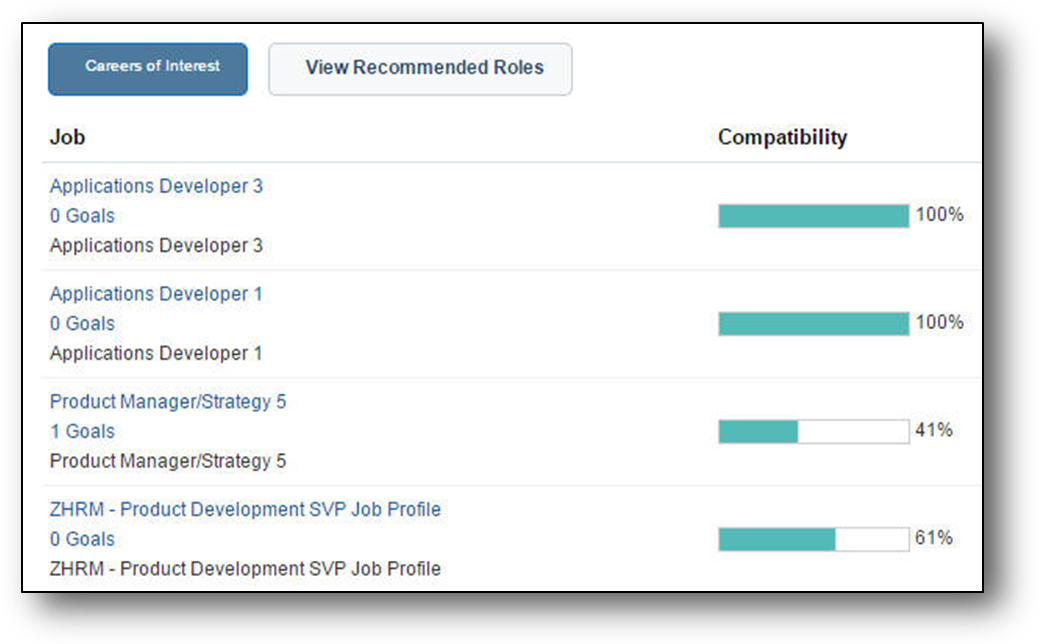Viewport: 1040px width, 644px height.
Task: Click Applications Developer 1 compatibility bar
Action: (813, 324)
